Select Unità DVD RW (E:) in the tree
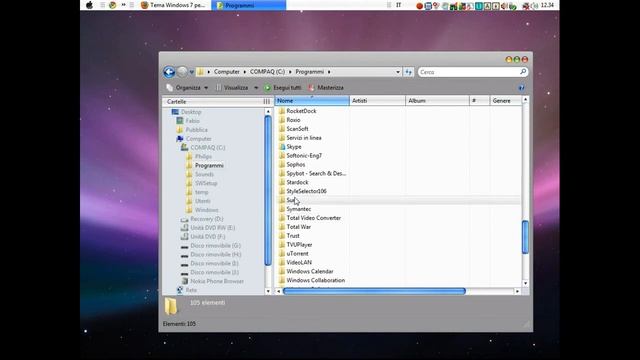640x360 pixels. (x=212, y=228)
